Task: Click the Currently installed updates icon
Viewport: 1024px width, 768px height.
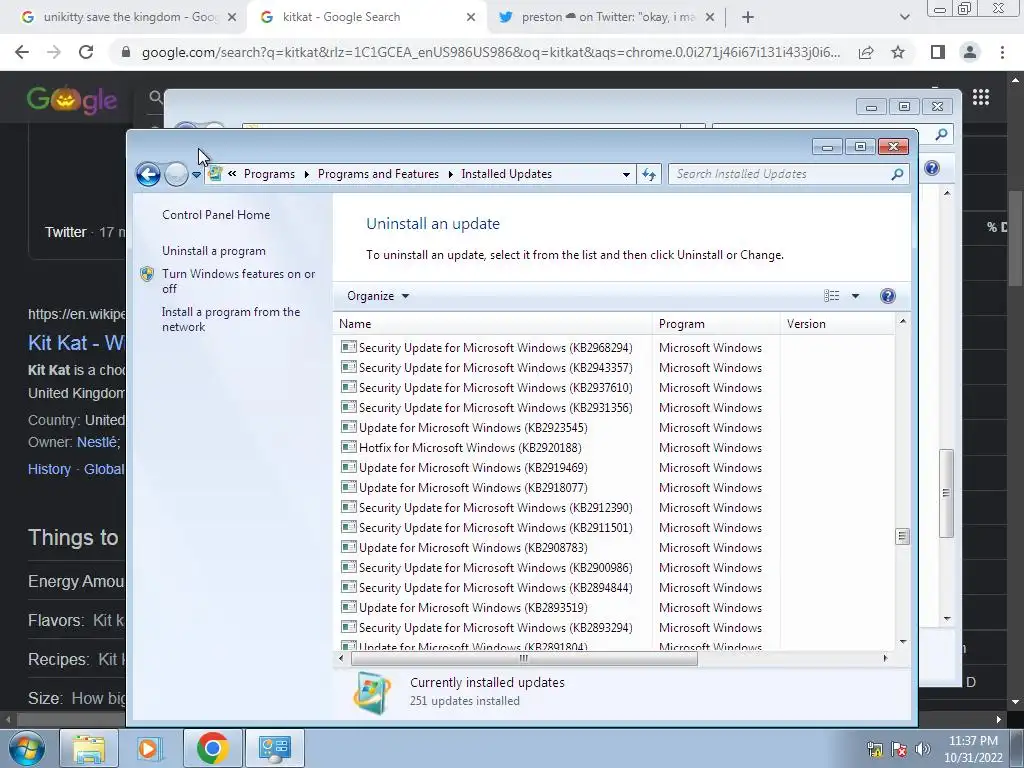Action: tap(373, 693)
